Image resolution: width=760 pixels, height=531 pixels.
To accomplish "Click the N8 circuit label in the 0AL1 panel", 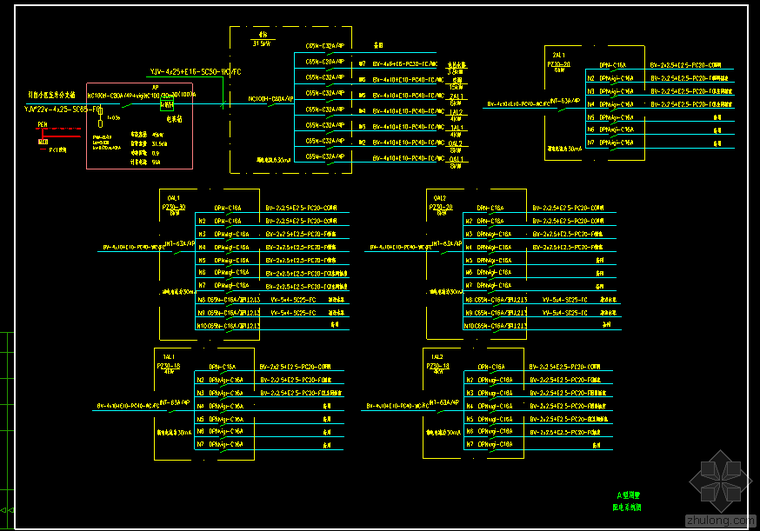I will (202, 299).
